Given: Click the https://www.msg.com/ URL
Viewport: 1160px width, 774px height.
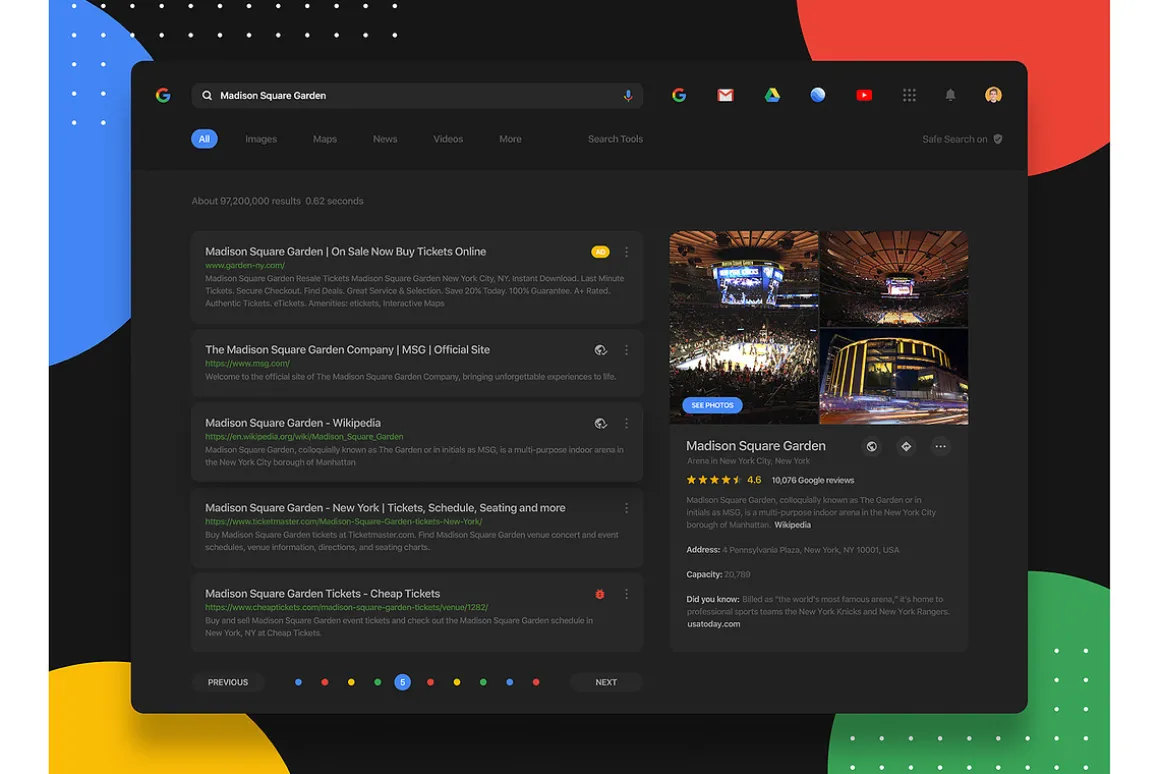Looking at the screenshot, I should pyautogui.click(x=247, y=363).
